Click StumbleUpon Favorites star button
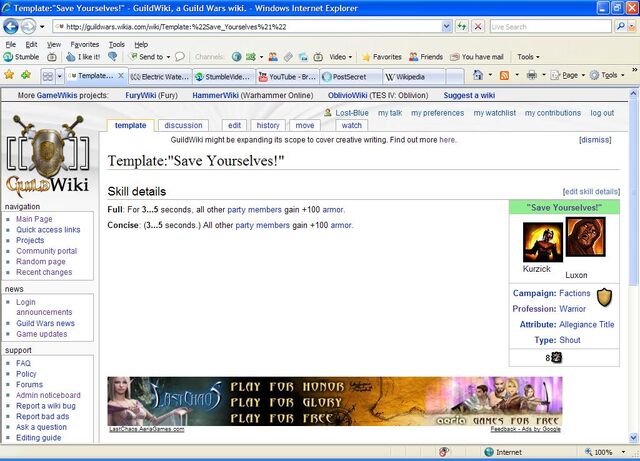The image size is (640, 461). [382, 57]
